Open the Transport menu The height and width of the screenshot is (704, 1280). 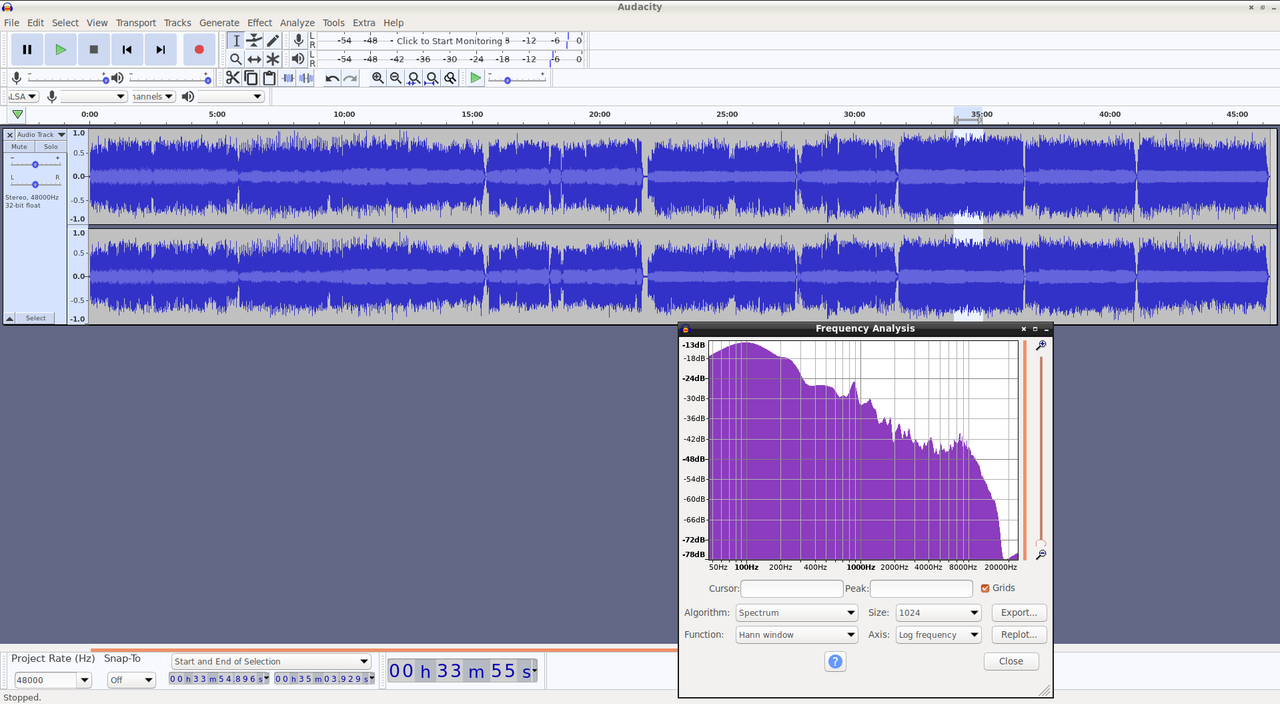[136, 22]
